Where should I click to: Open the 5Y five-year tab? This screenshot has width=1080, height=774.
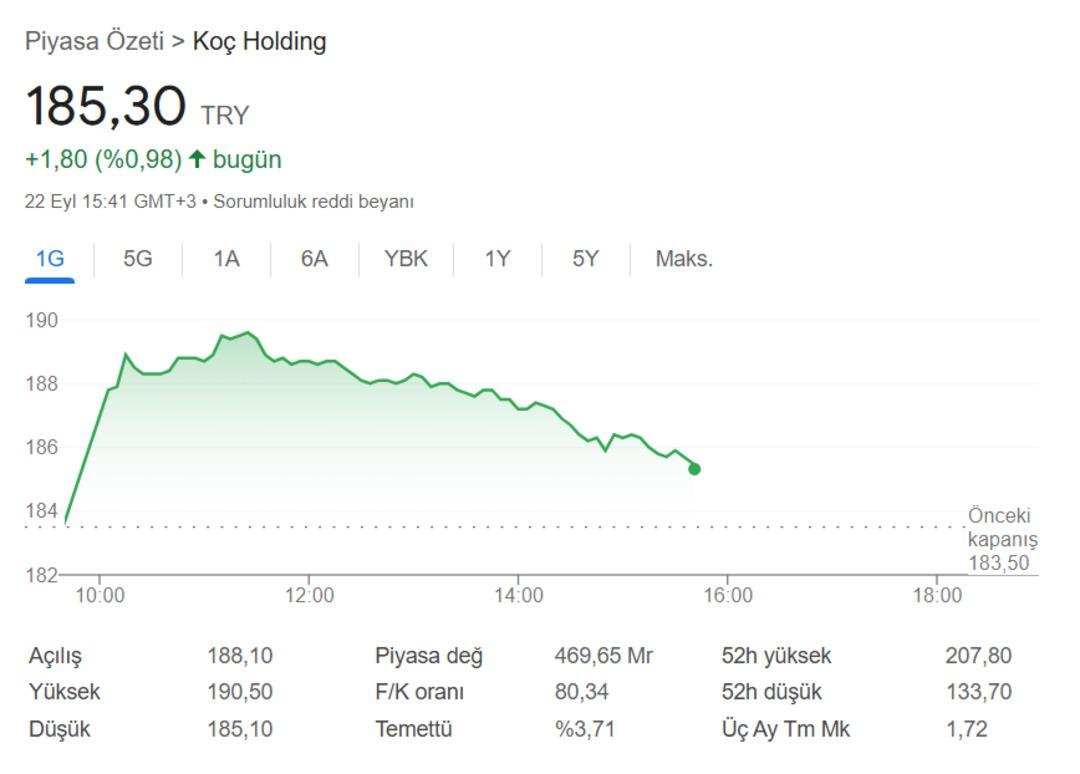585,259
